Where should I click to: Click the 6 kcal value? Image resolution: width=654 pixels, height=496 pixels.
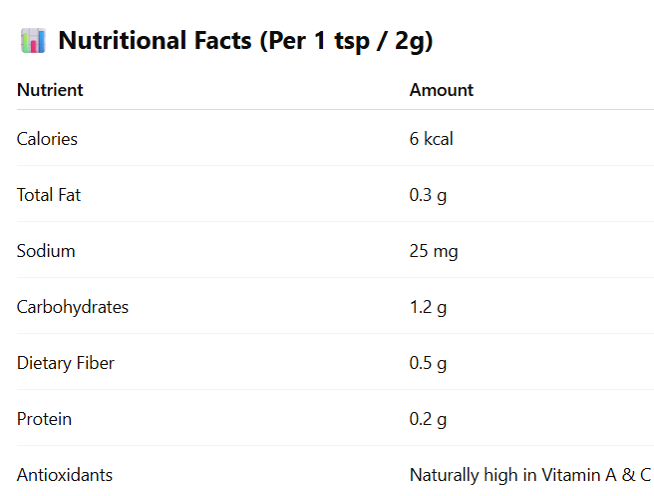tap(431, 139)
